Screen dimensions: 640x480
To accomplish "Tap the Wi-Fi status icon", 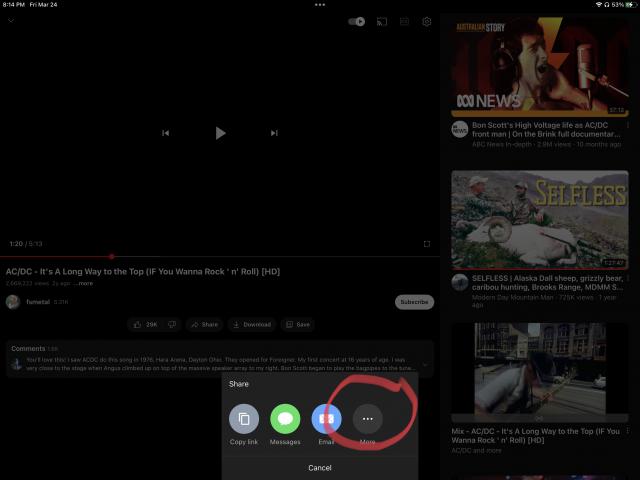I will click(599, 4).
